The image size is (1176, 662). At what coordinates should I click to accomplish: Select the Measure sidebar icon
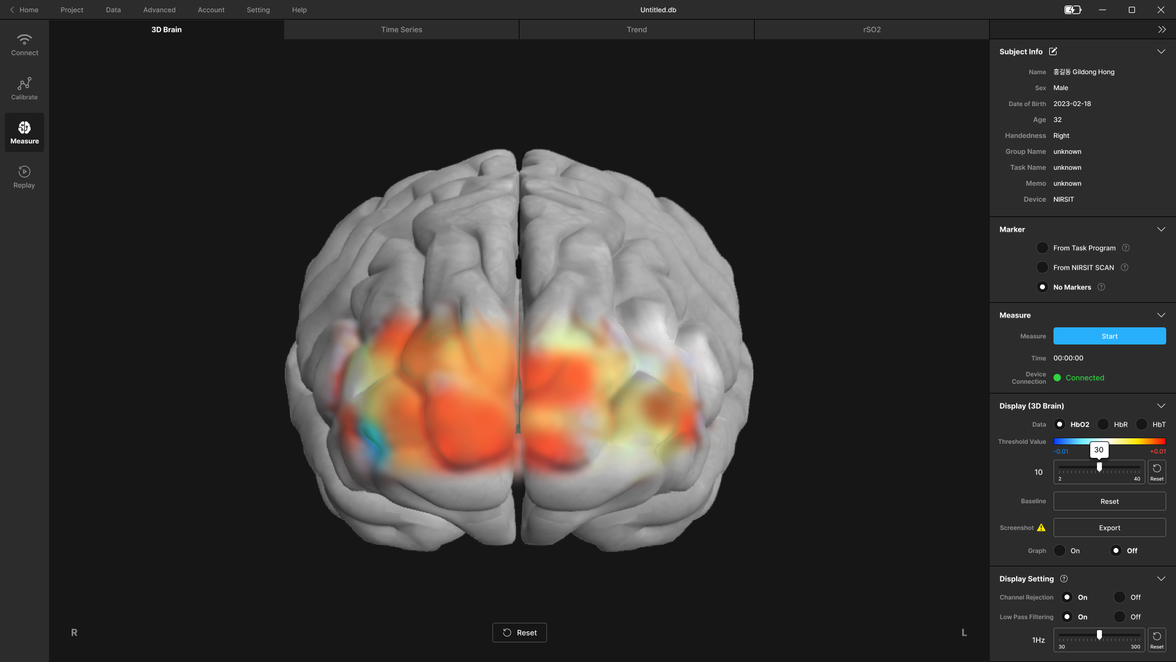click(x=24, y=133)
